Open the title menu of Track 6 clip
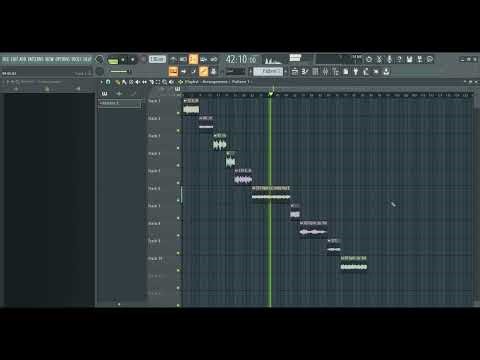Viewport: 480px width, 360px height. pos(271,188)
